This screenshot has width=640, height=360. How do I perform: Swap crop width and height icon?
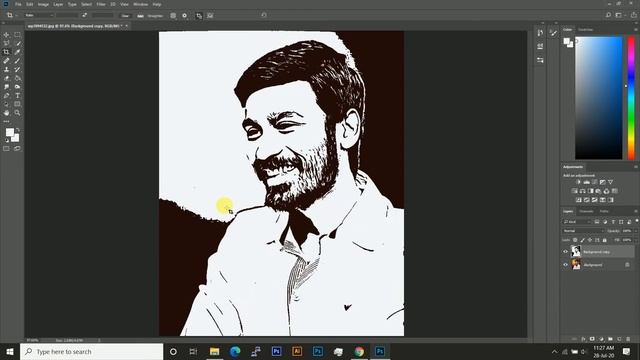(84, 16)
